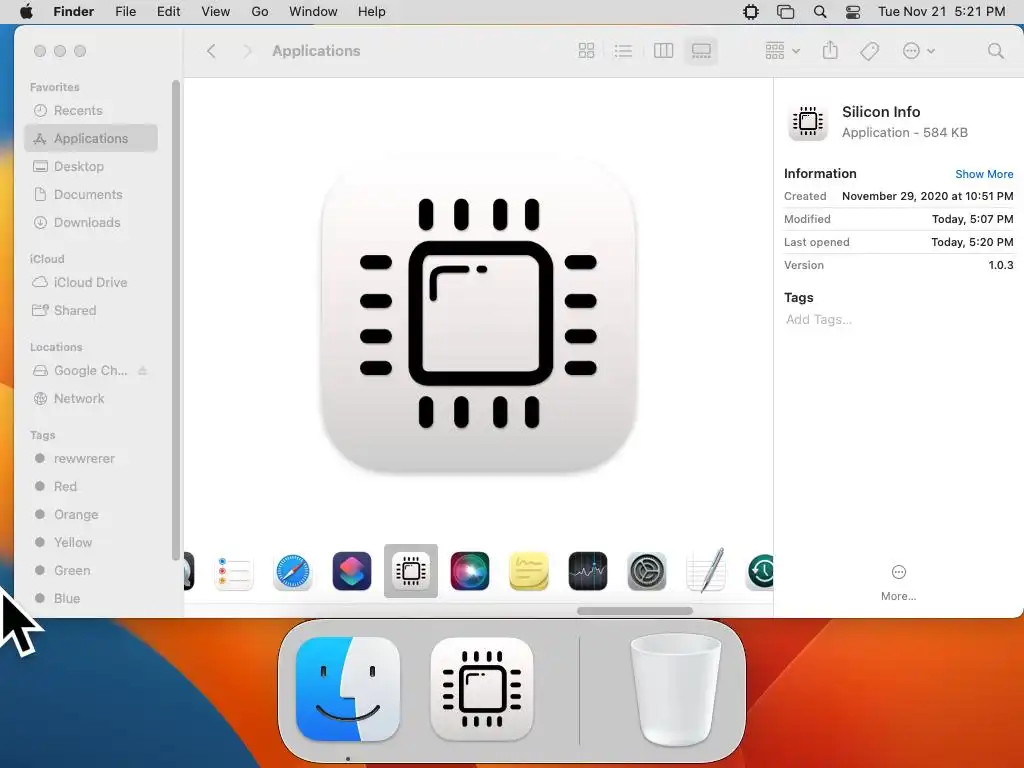Open the Window menu
Viewport: 1024px width, 768px height.
[313, 12]
